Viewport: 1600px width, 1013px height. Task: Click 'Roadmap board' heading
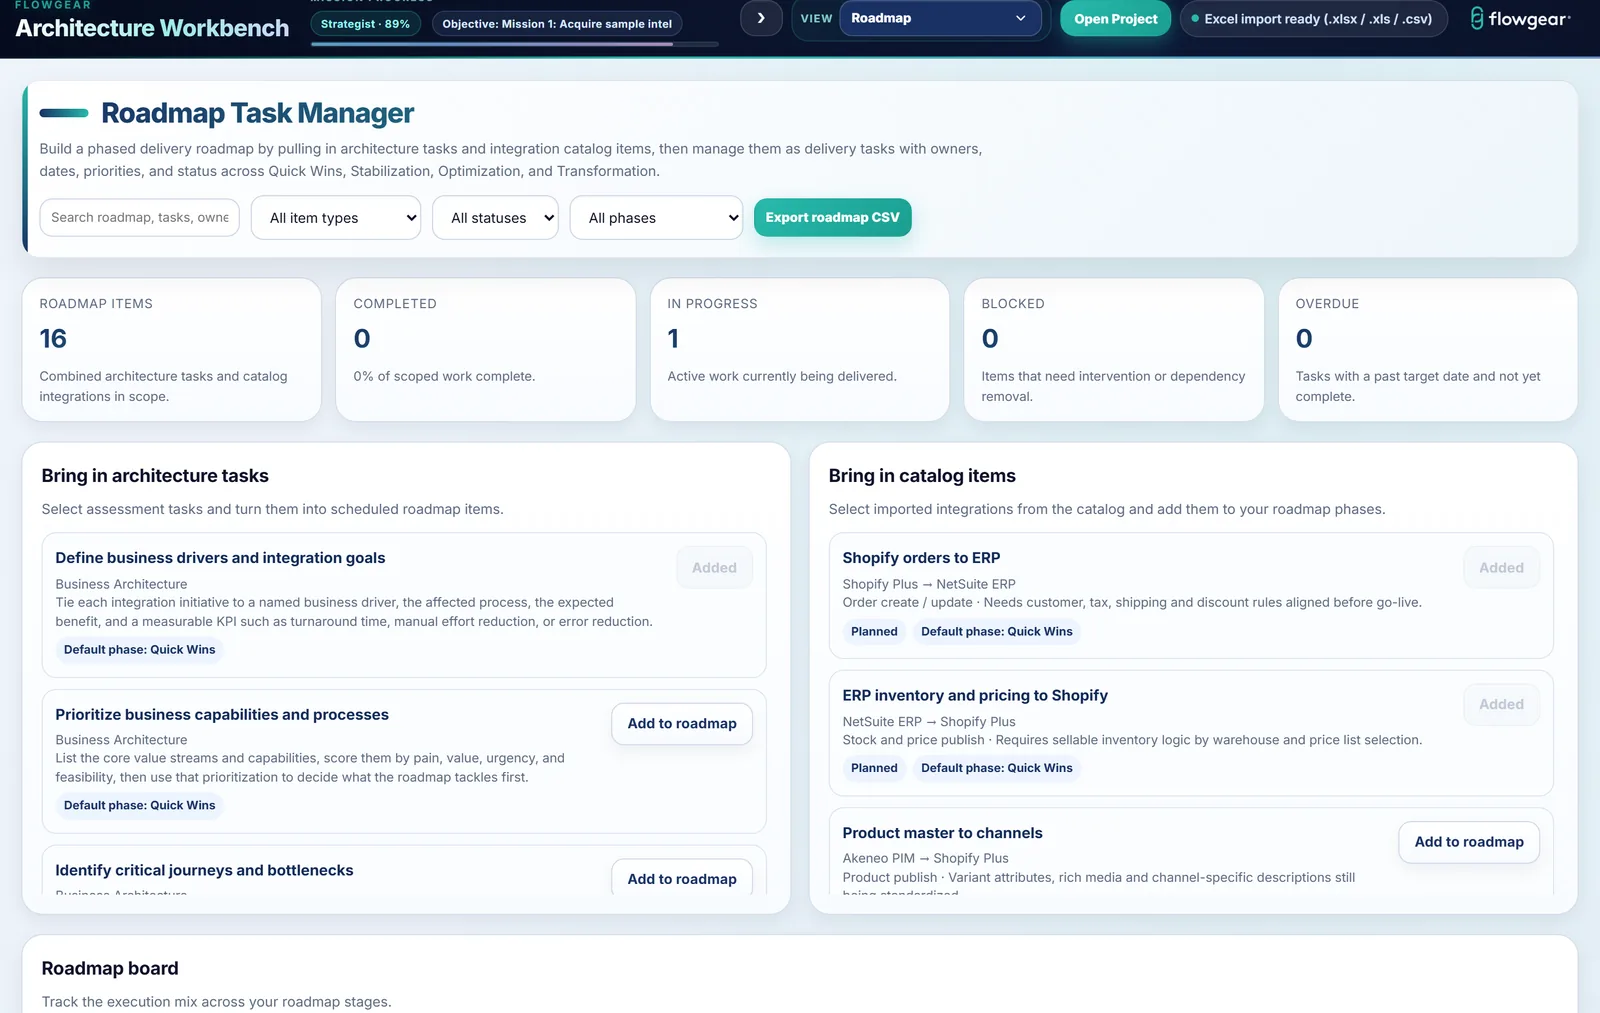(x=110, y=968)
